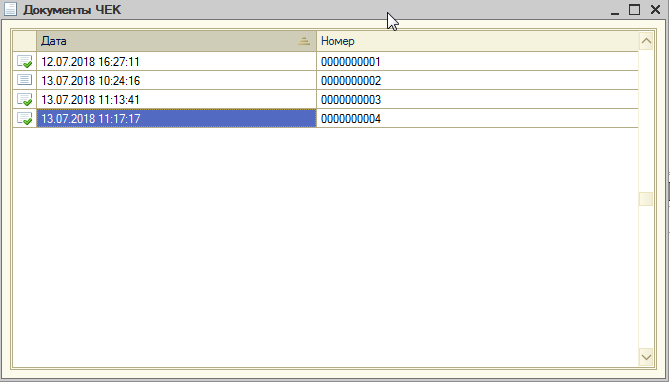670x383 pixels.
Task: Select number cell 0000000004
Action: pyautogui.click(x=477, y=118)
